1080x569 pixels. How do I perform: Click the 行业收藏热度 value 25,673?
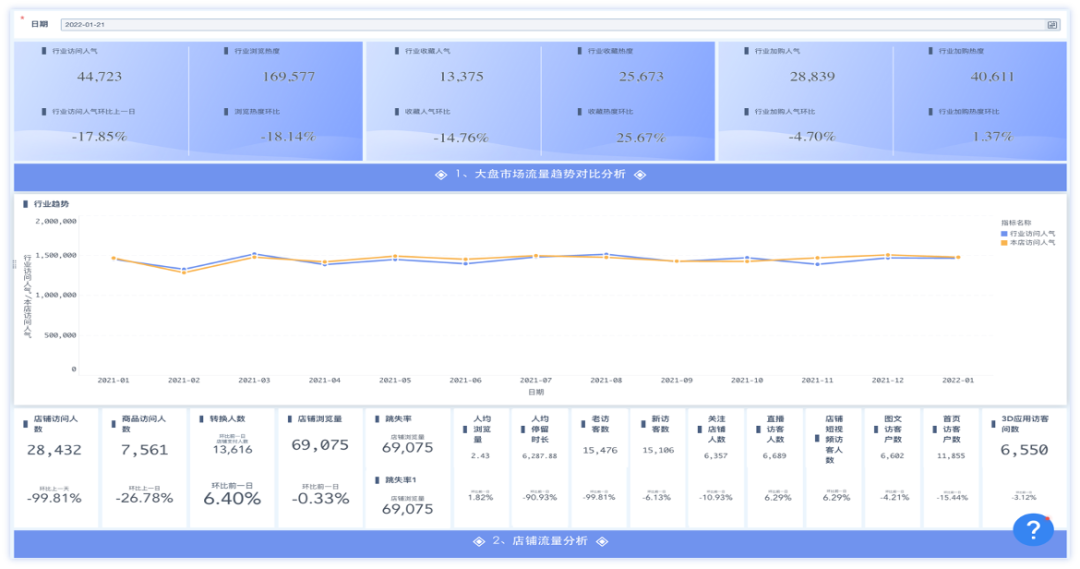(641, 76)
